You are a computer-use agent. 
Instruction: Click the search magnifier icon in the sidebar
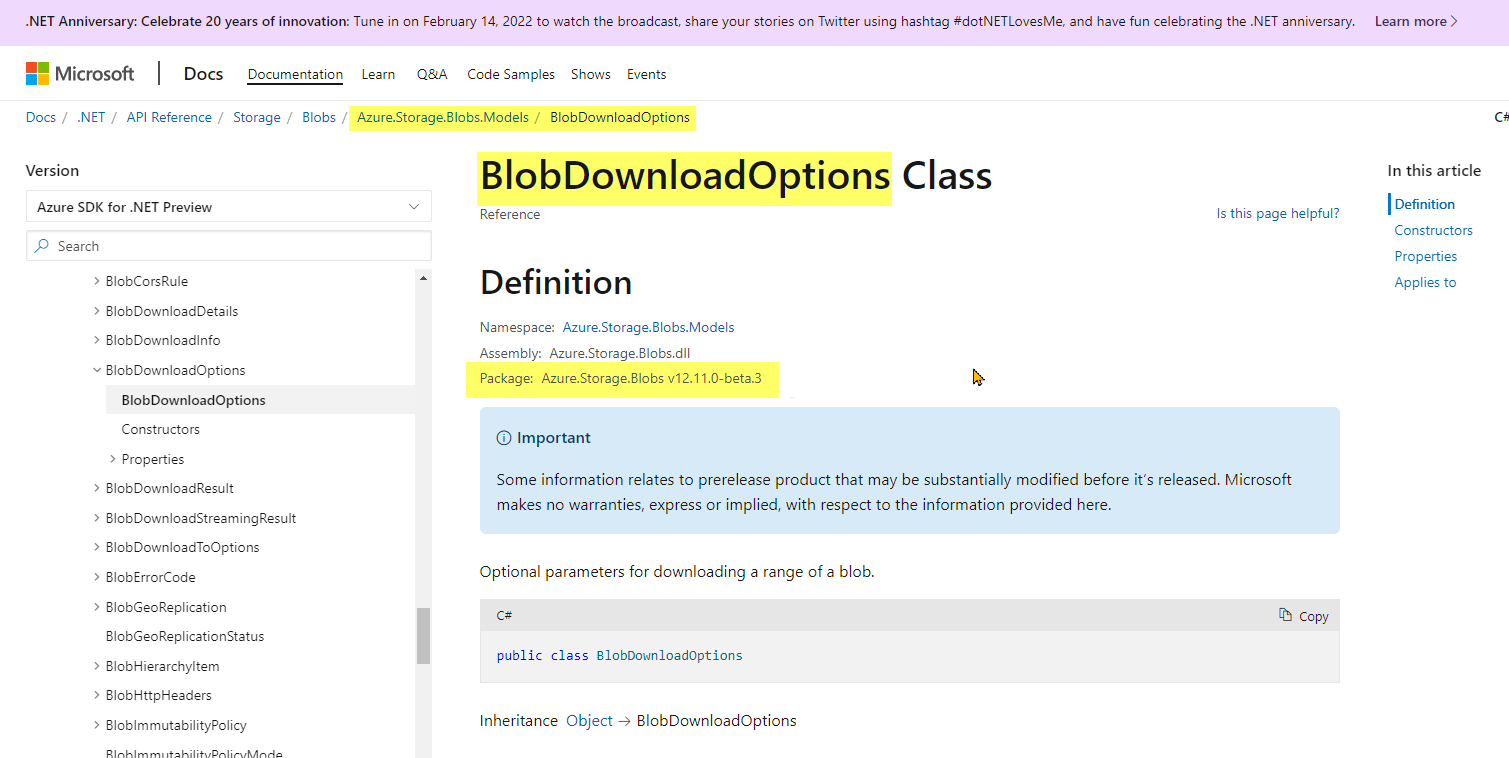[41, 245]
